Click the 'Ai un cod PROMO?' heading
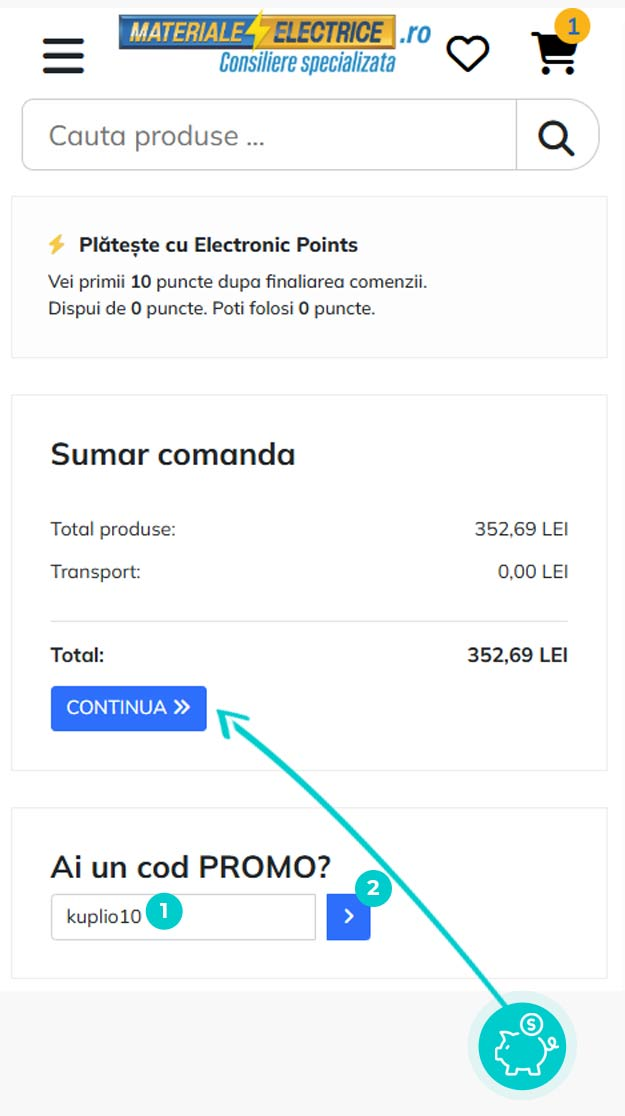 click(x=191, y=866)
